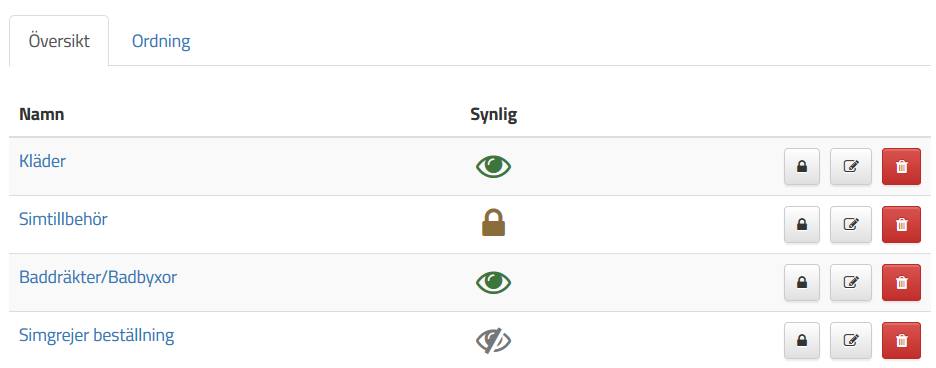Toggle the green eye for Kläder
Screen dimensions: 936x368
494,167
